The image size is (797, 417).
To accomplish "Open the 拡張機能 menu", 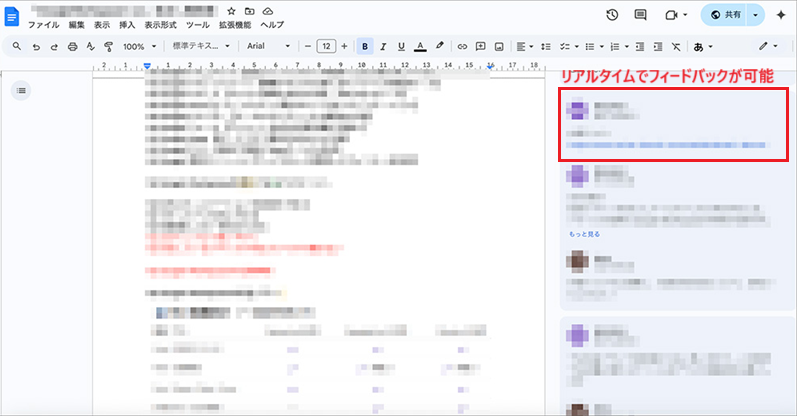I will click(235, 25).
